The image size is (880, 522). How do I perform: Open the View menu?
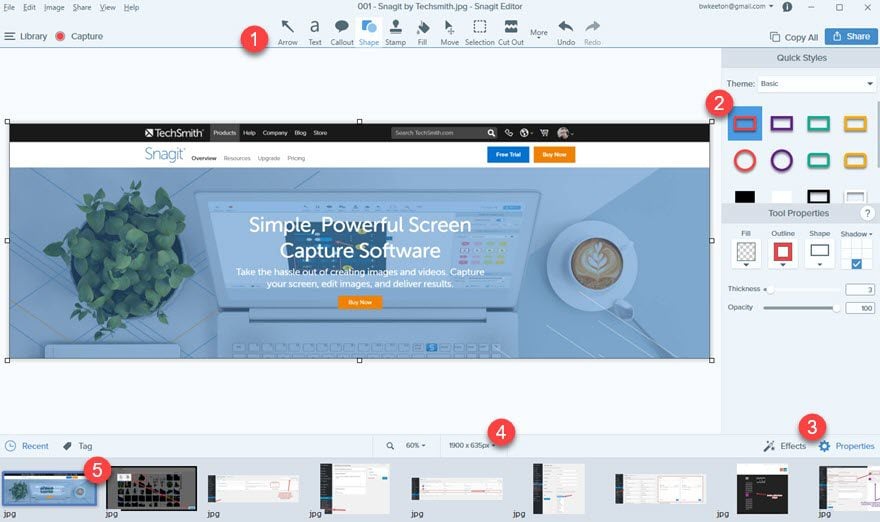click(x=108, y=7)
